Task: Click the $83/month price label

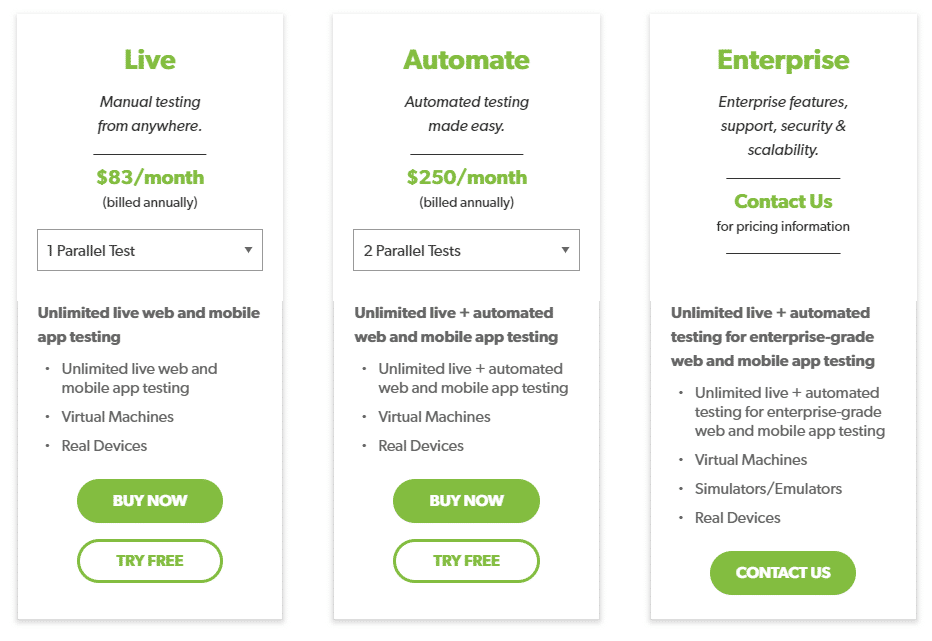Action: pyautogui.click(x=149, y=176)
